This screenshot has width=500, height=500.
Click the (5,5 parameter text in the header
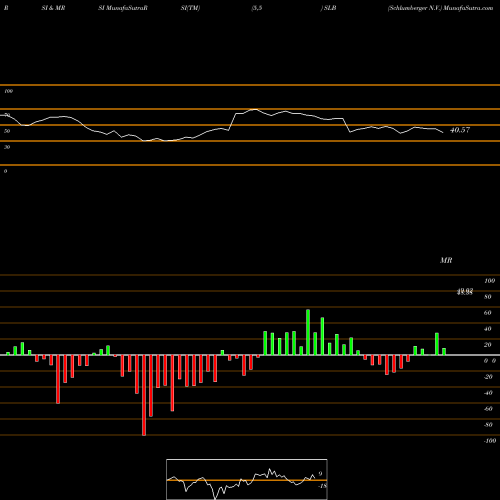[x=257, y=8]
